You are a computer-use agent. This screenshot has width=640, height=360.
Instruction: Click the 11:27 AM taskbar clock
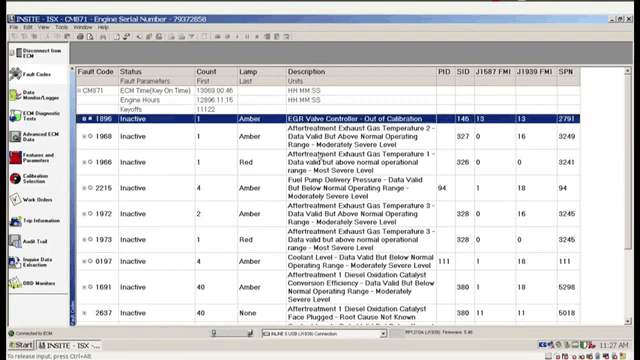614,345
